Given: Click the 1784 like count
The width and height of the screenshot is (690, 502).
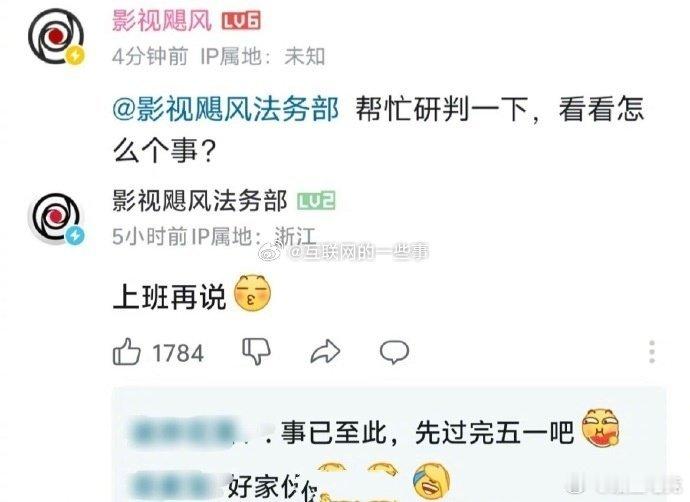Looking at the screenshot, I should (178, 353).
